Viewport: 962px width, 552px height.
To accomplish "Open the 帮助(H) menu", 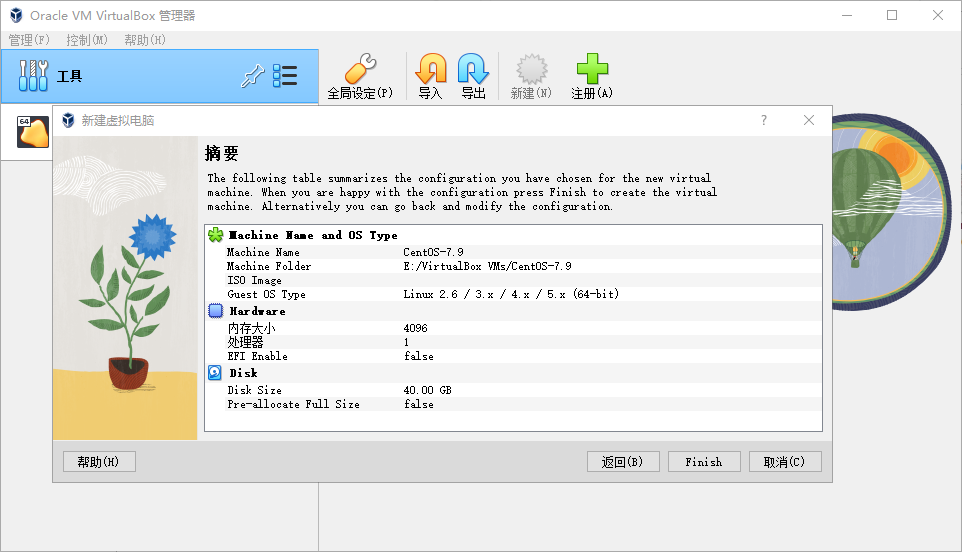I will 145,40.
